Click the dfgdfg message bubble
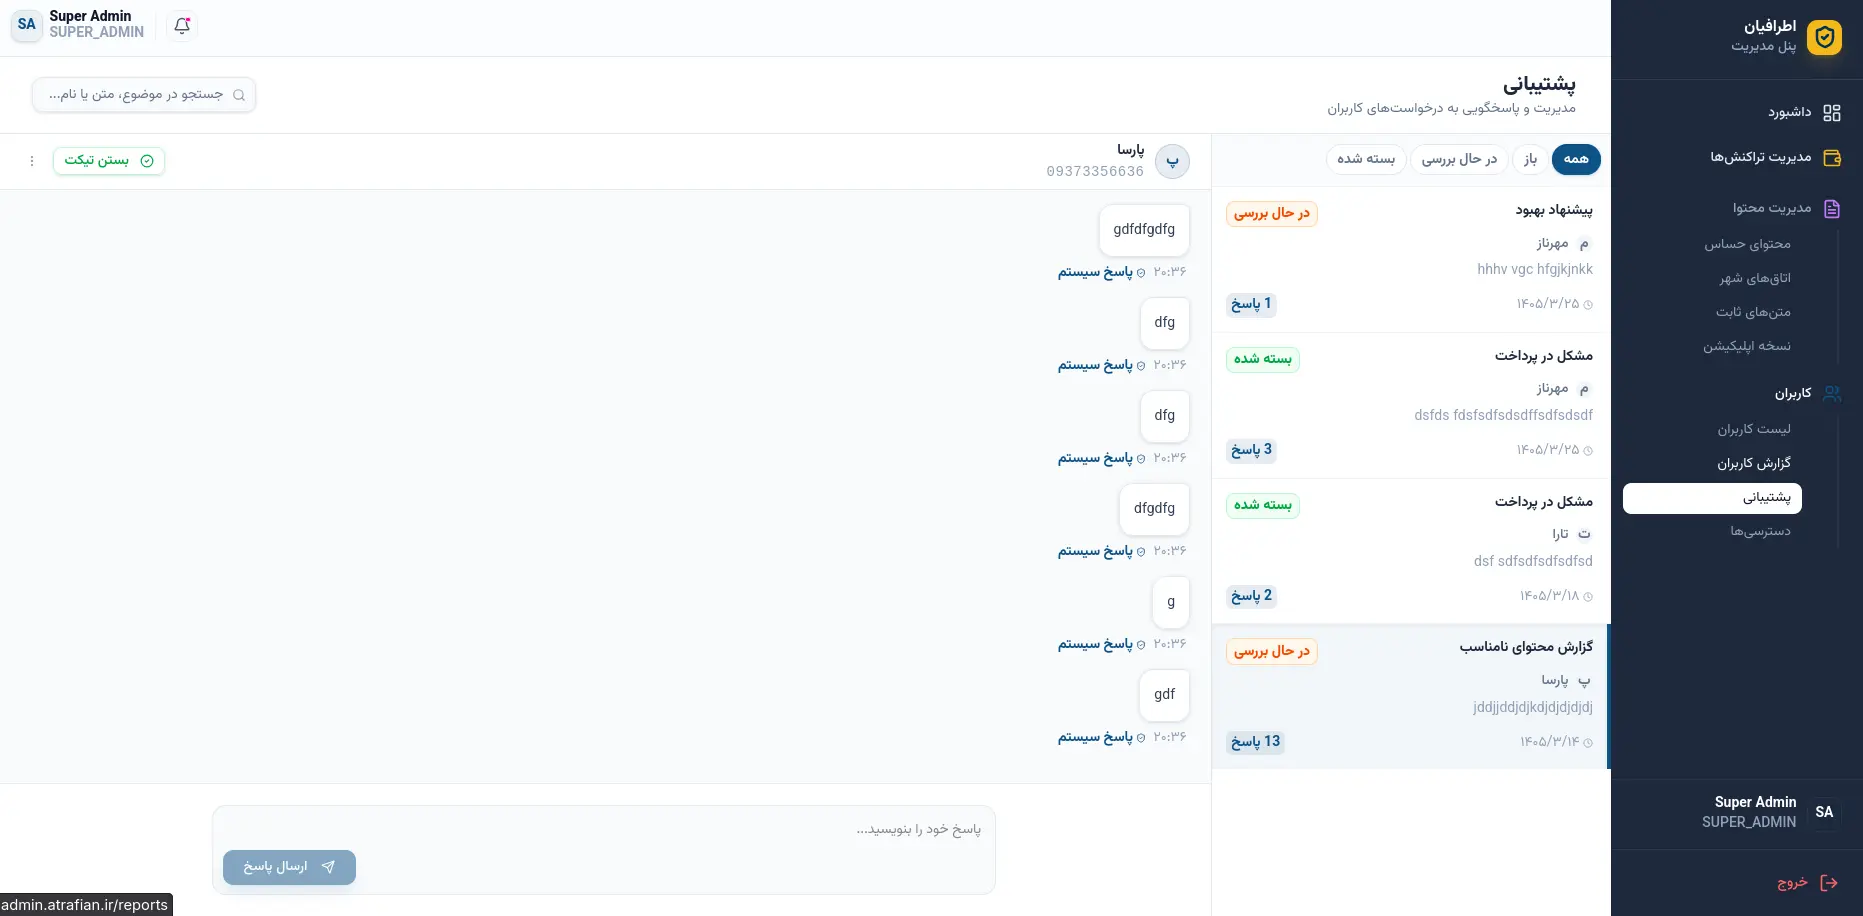1863x916 pixels. (1154, 509)
